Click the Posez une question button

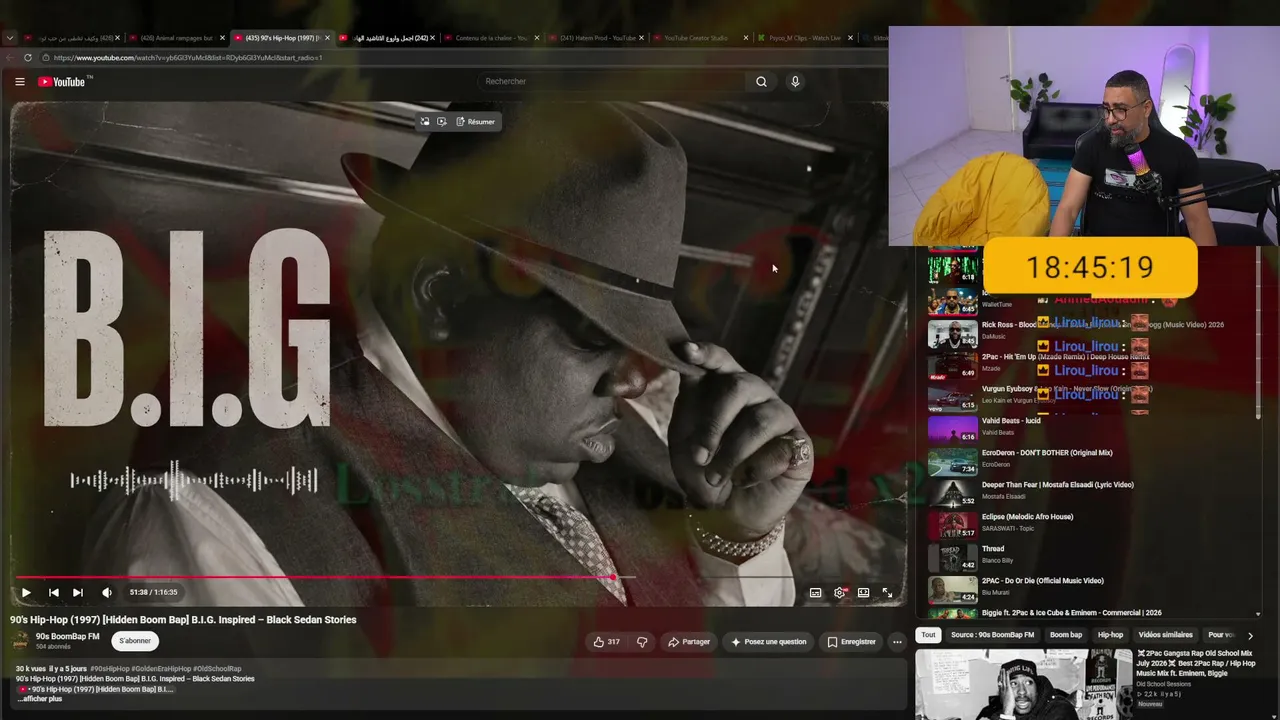pyautogui.click(x=768, y=642)
